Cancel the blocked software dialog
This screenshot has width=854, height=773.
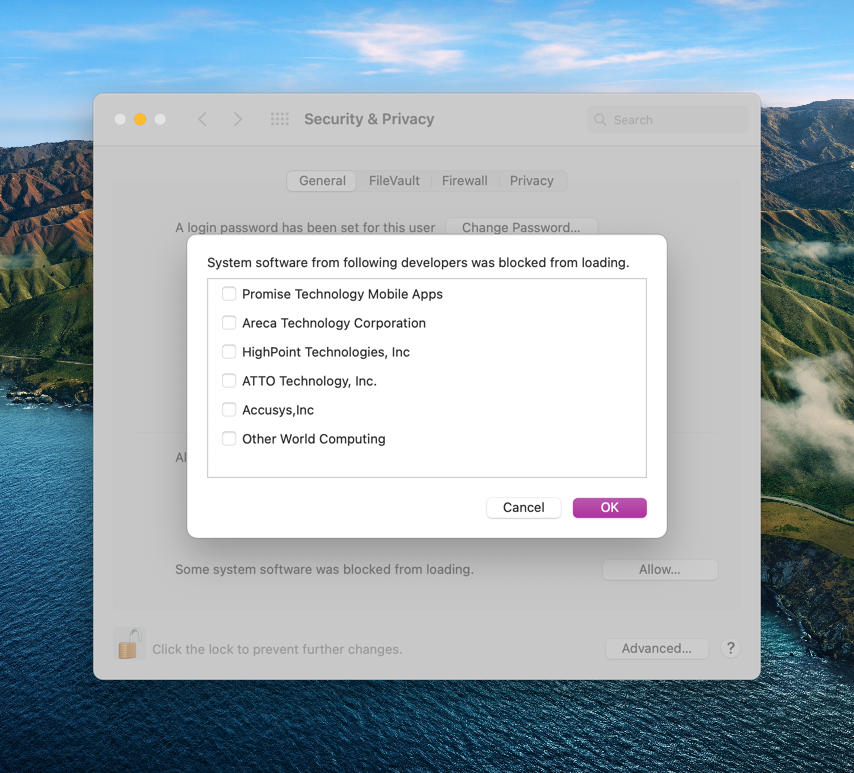[523, 508]
